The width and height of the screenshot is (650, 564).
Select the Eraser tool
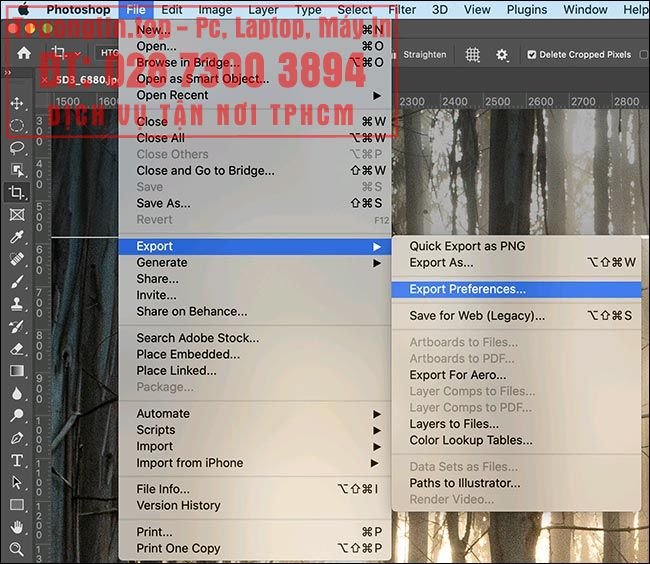(x=17, y=349)
